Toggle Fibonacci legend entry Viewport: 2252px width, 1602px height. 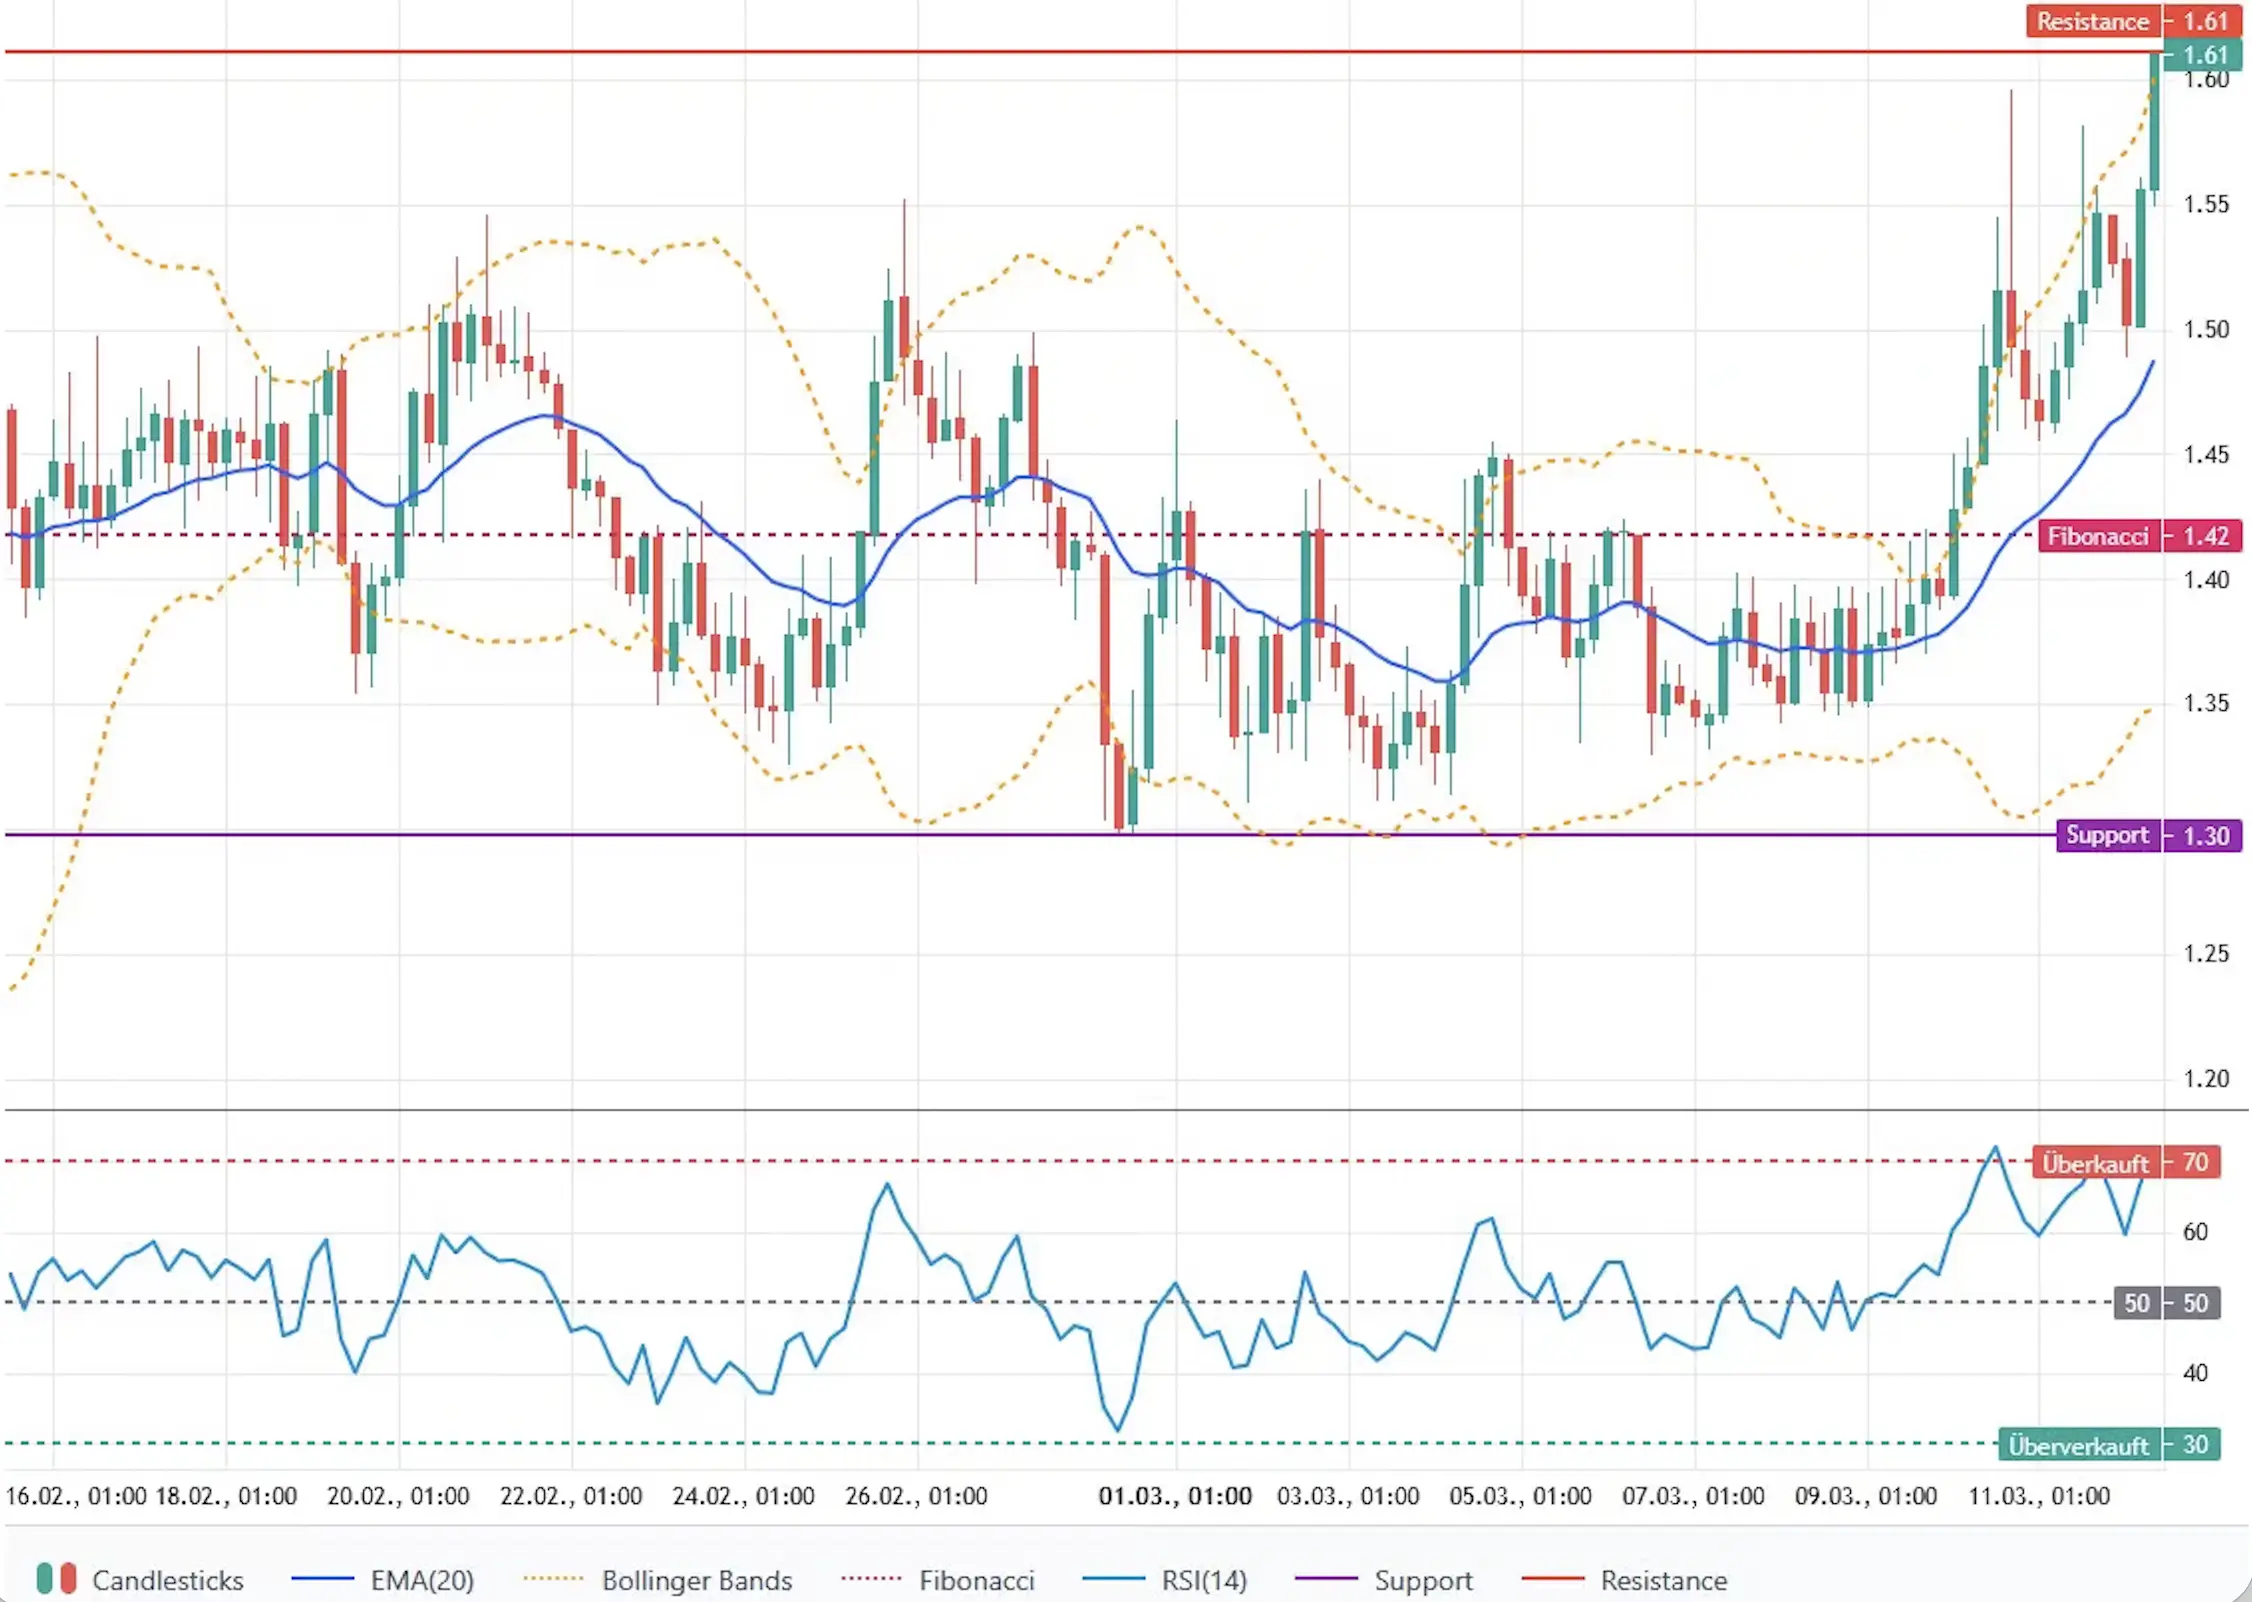[x=975, y=1580]
